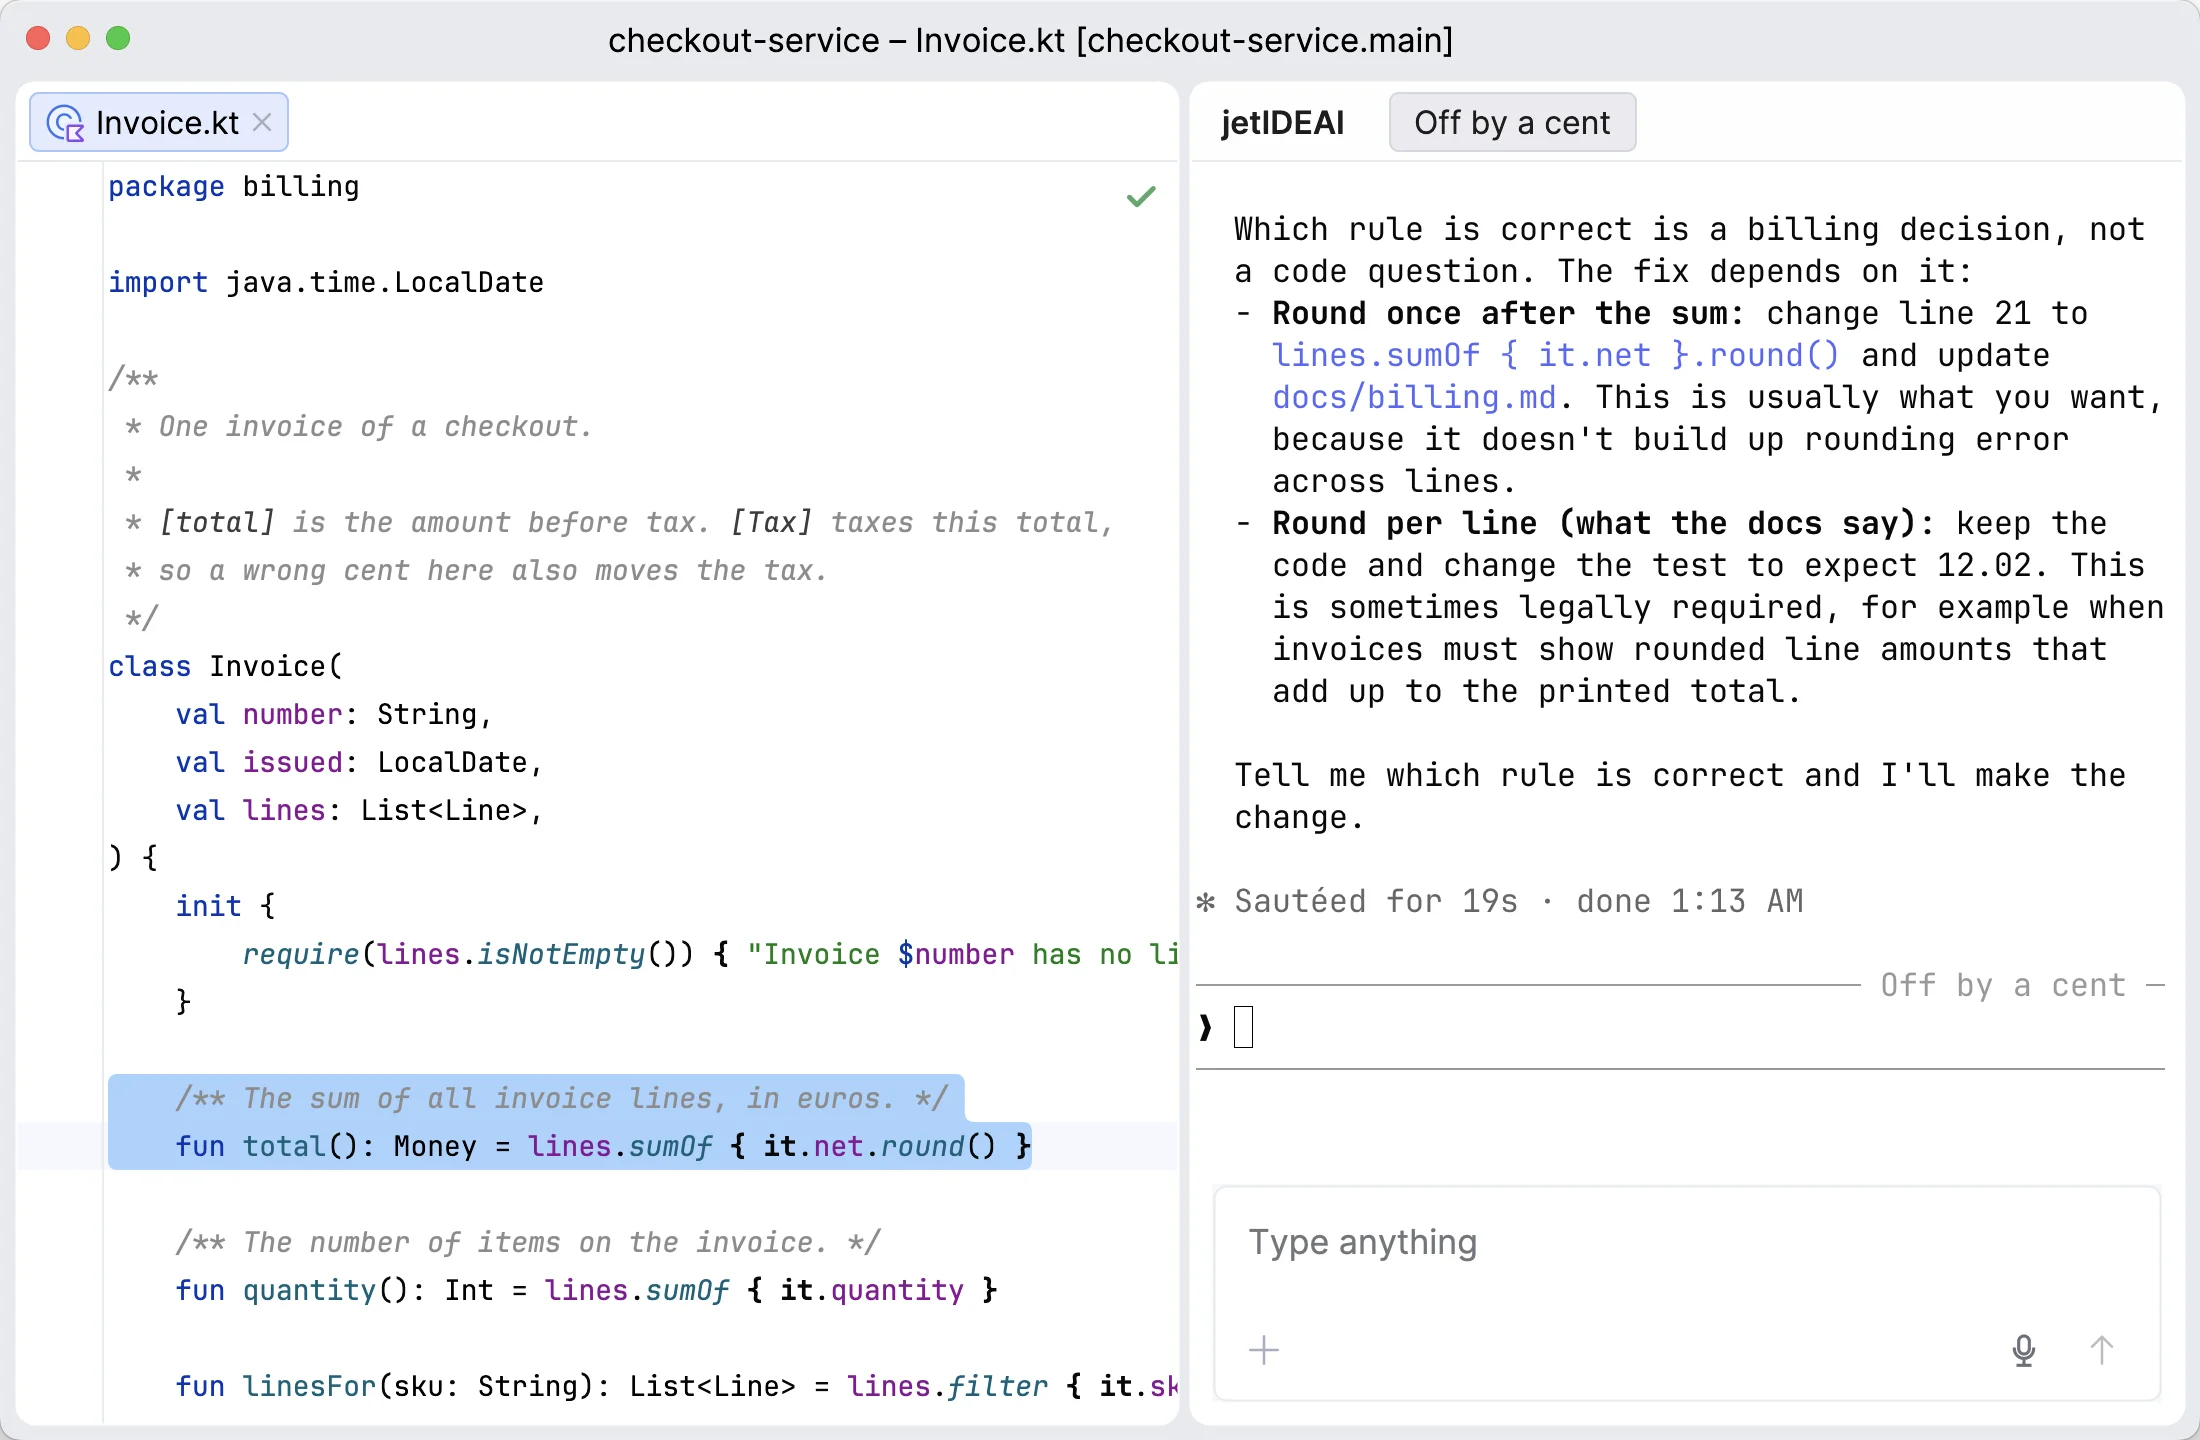Click the fun quantity() line in editor
The height and width of the screenshot is (1440, 2200).
586,1290
